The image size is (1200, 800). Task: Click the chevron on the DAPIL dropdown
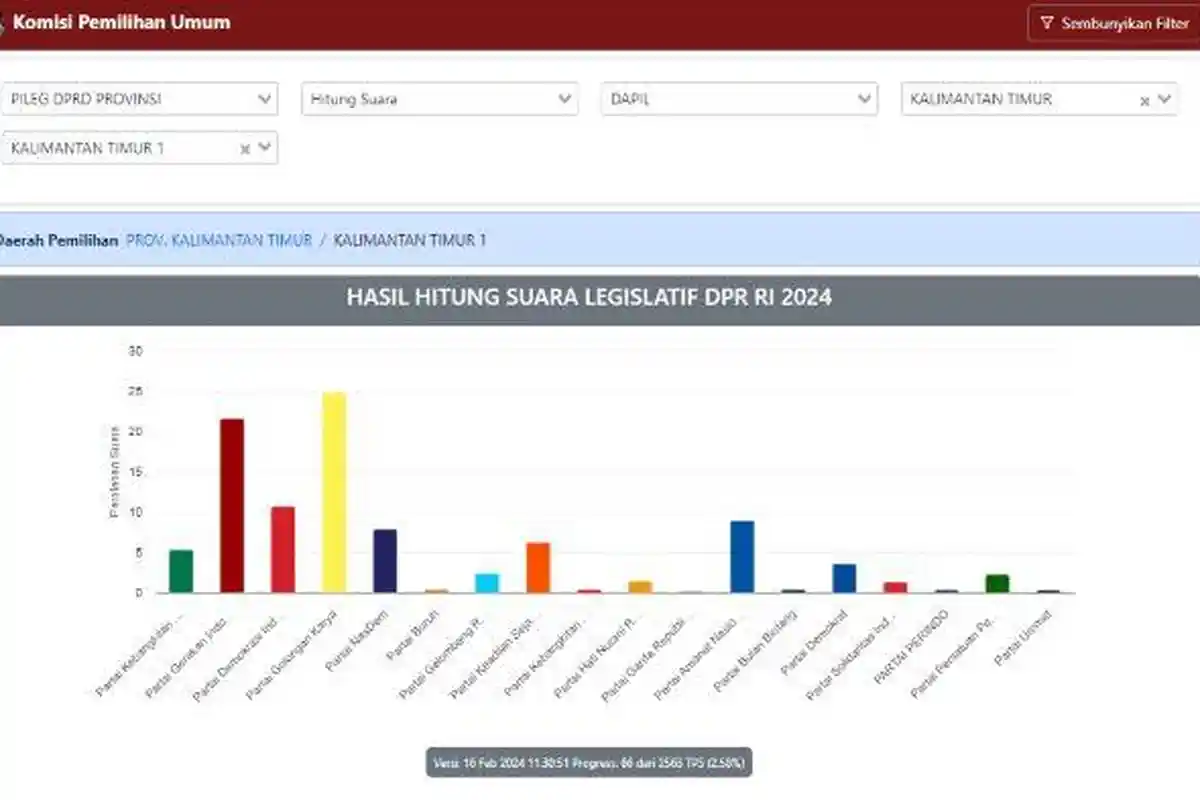[x=863, y=99]
